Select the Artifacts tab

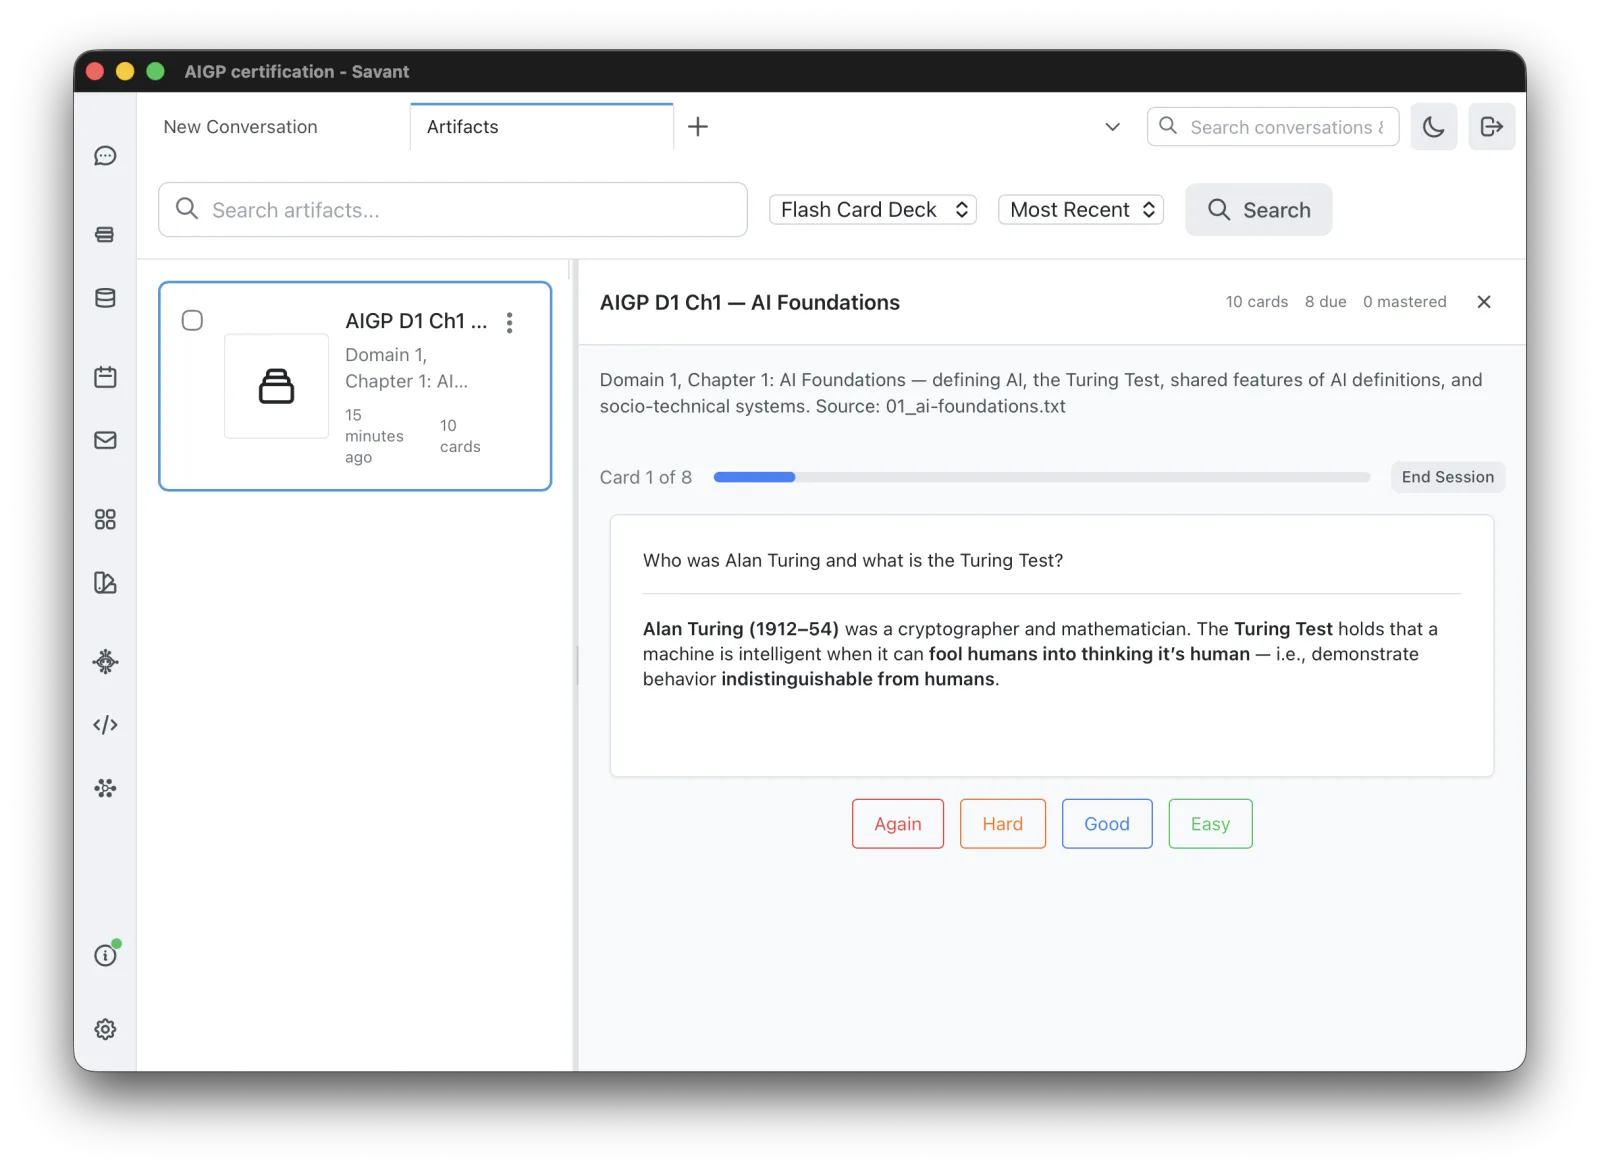tap(541, 127)
